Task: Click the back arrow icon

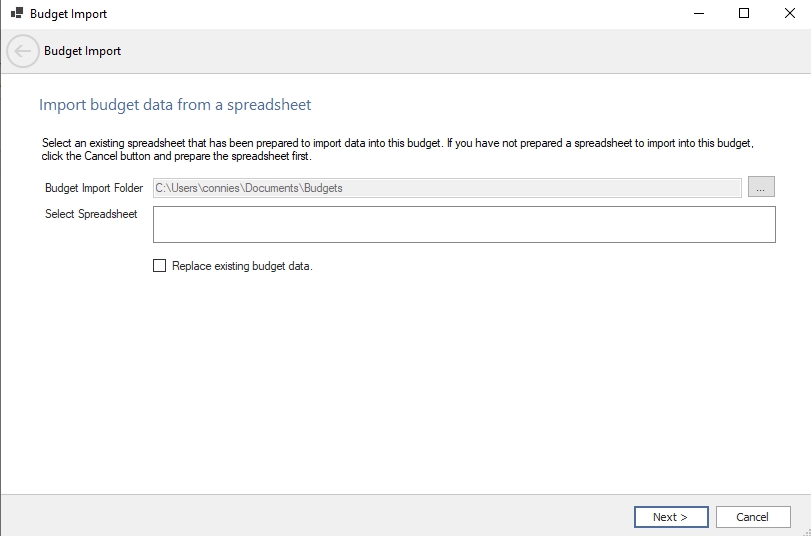Action: pyautogui.click(x=23, y=51)
